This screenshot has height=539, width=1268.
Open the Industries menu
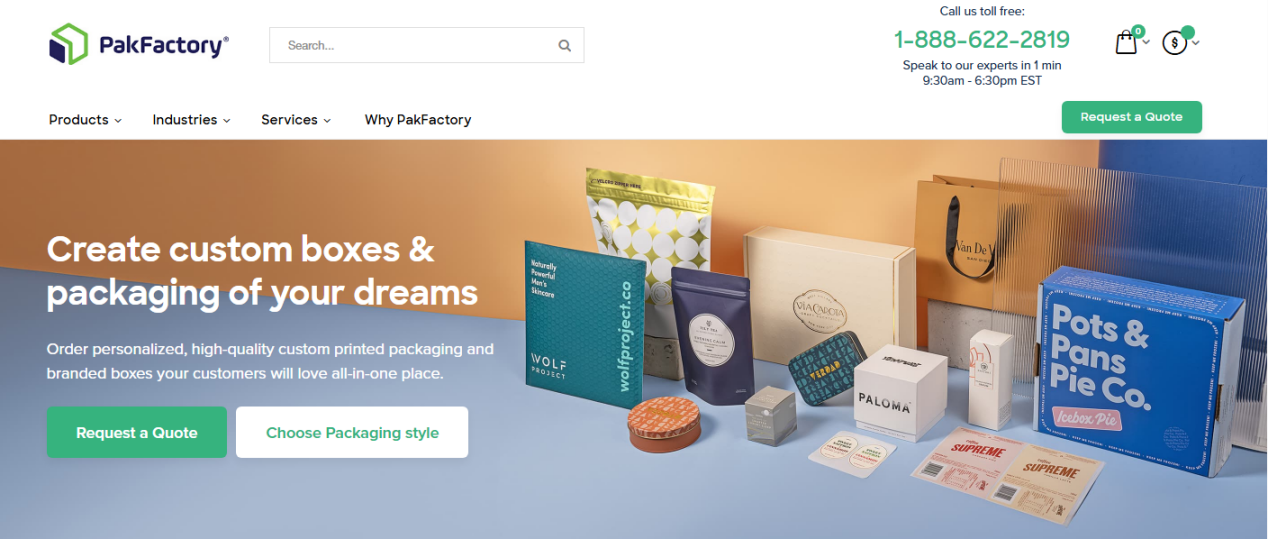[x=191, y=119]
